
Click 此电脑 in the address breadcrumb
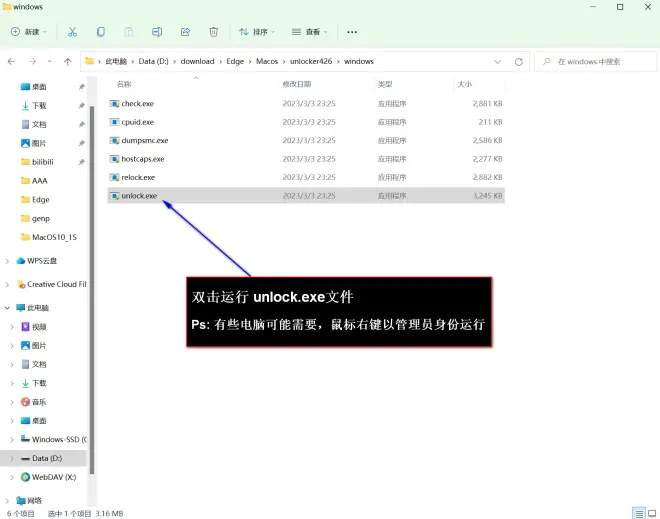tap(116, 61)
